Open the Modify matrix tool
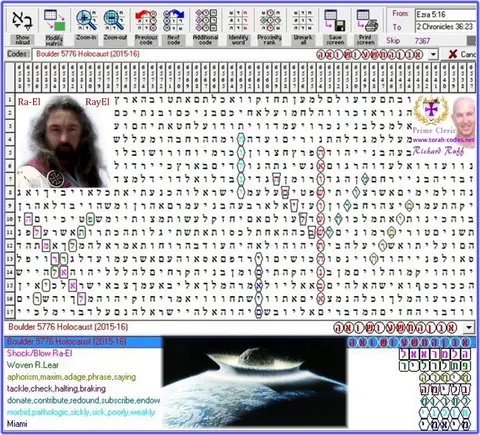 point(54,21)
